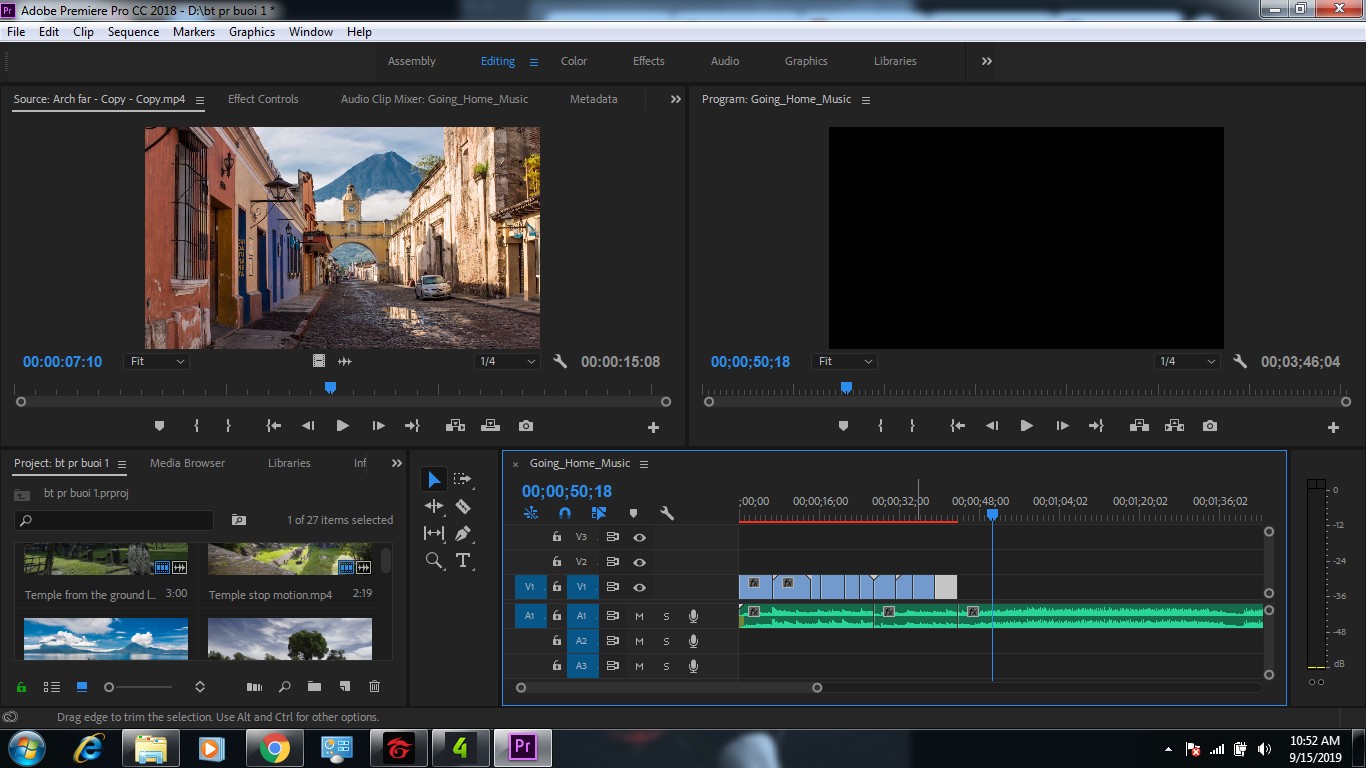Image resolution: width=1366 pixels, height=768 pixels.
Task: Toggle V3 track visibility eye
Action: tap(640, 537)
